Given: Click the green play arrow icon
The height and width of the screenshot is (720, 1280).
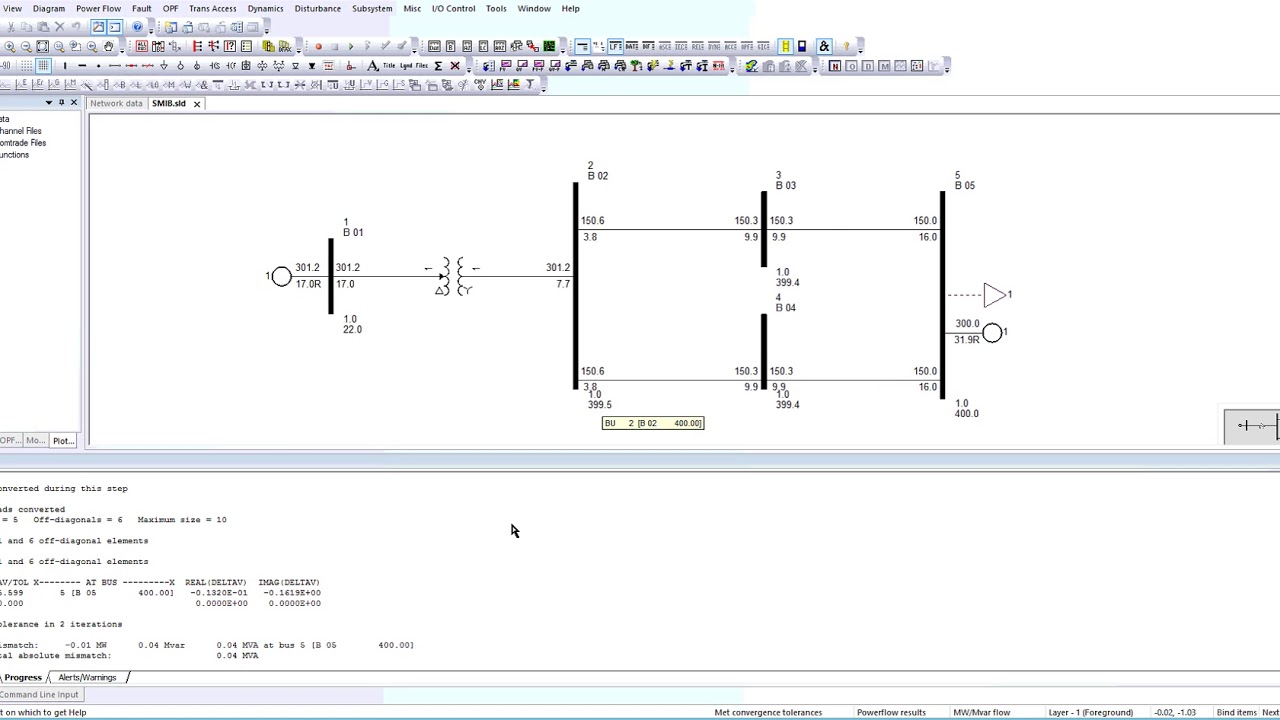Looking at the screenshot, I should (x=351, y=46).
